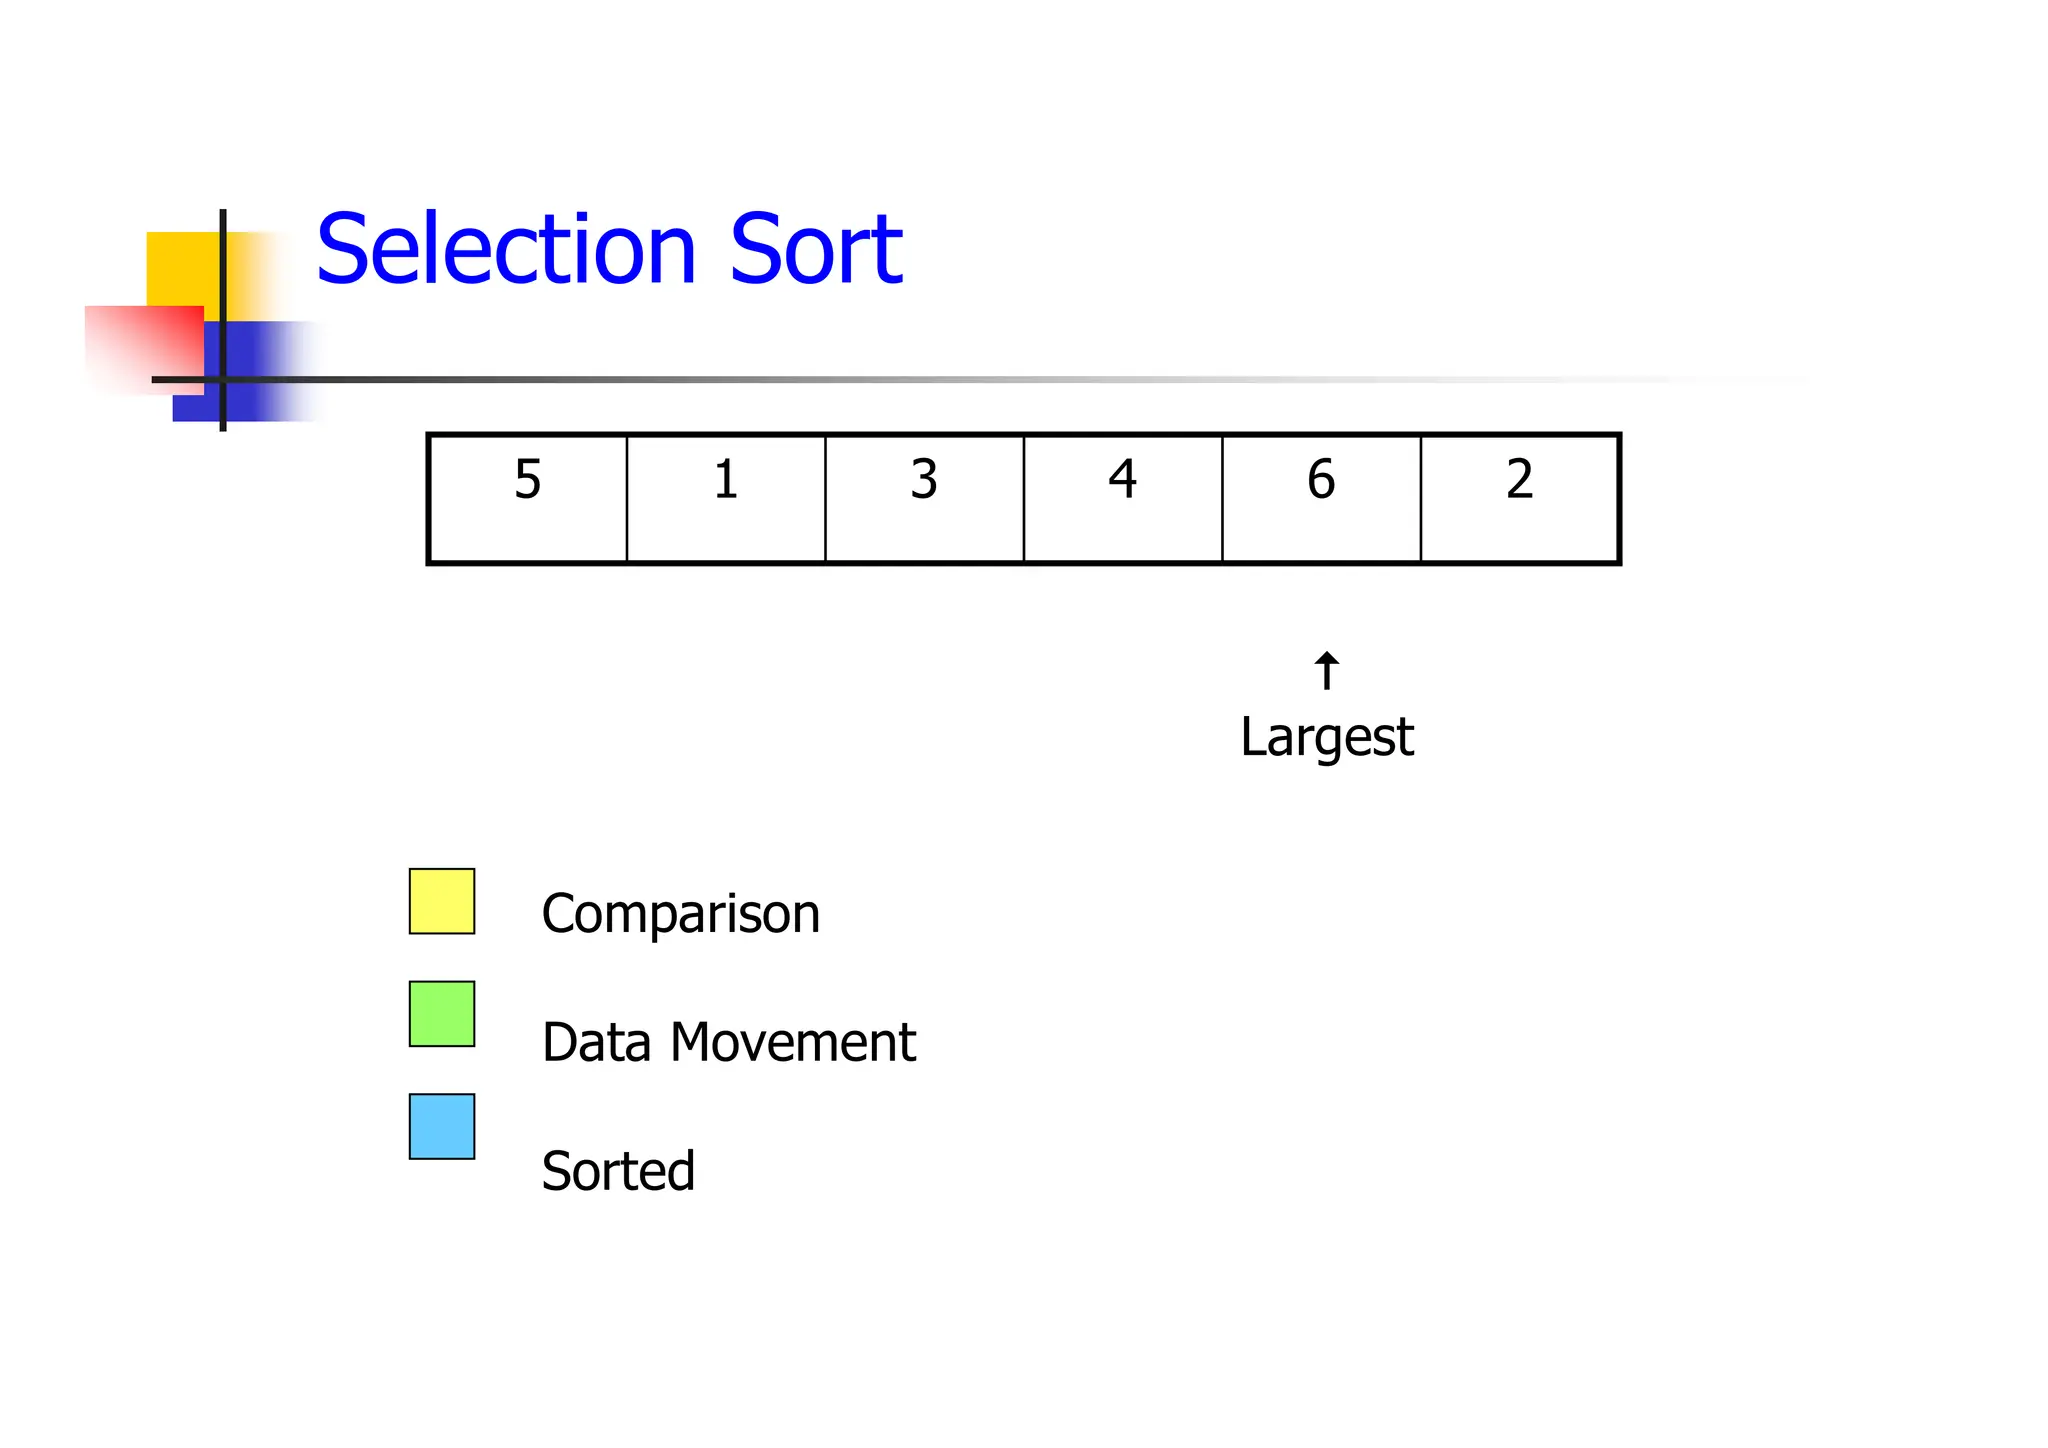Select the "Data Movement" legend text
The image size is (2048, 1448).
[x=728, y=1042]
